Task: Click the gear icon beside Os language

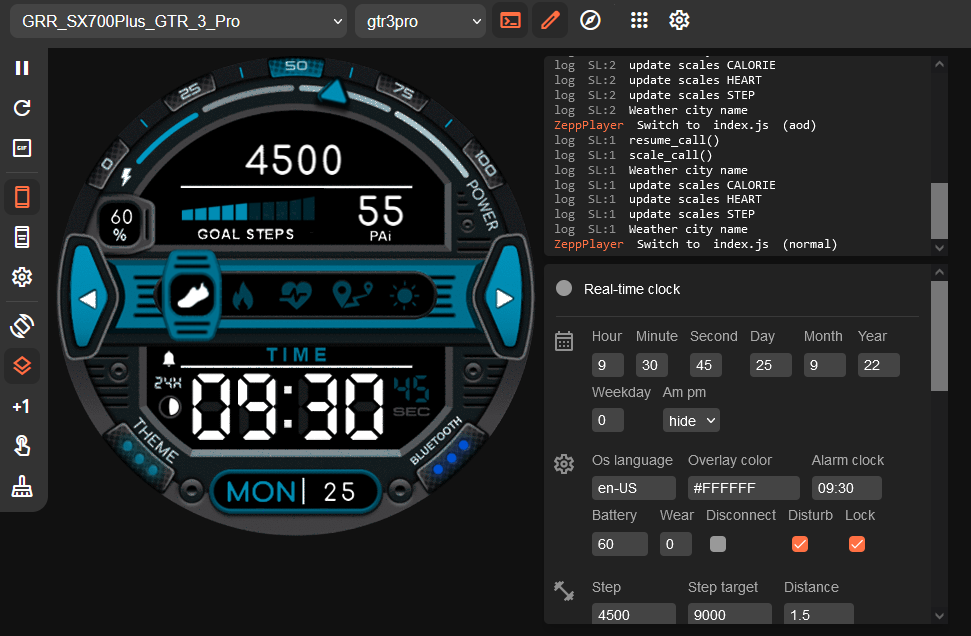Action: pyautogui.click(x=564, y=464)
